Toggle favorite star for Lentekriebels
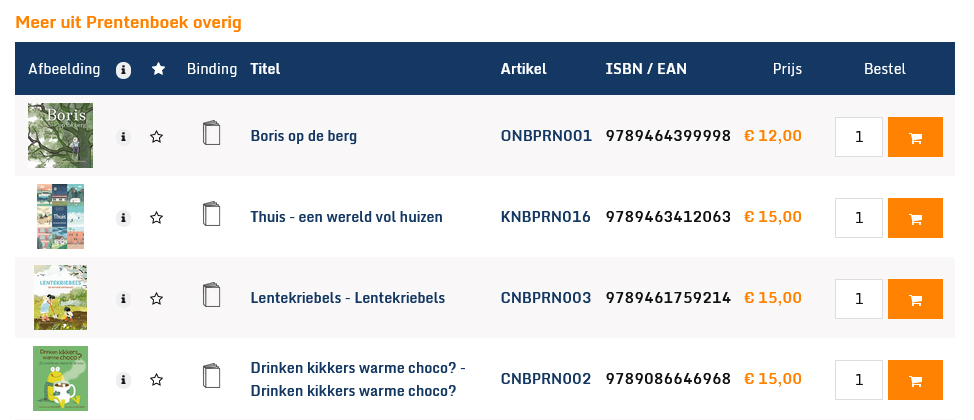974x420 pixels. tap(157, 299)
